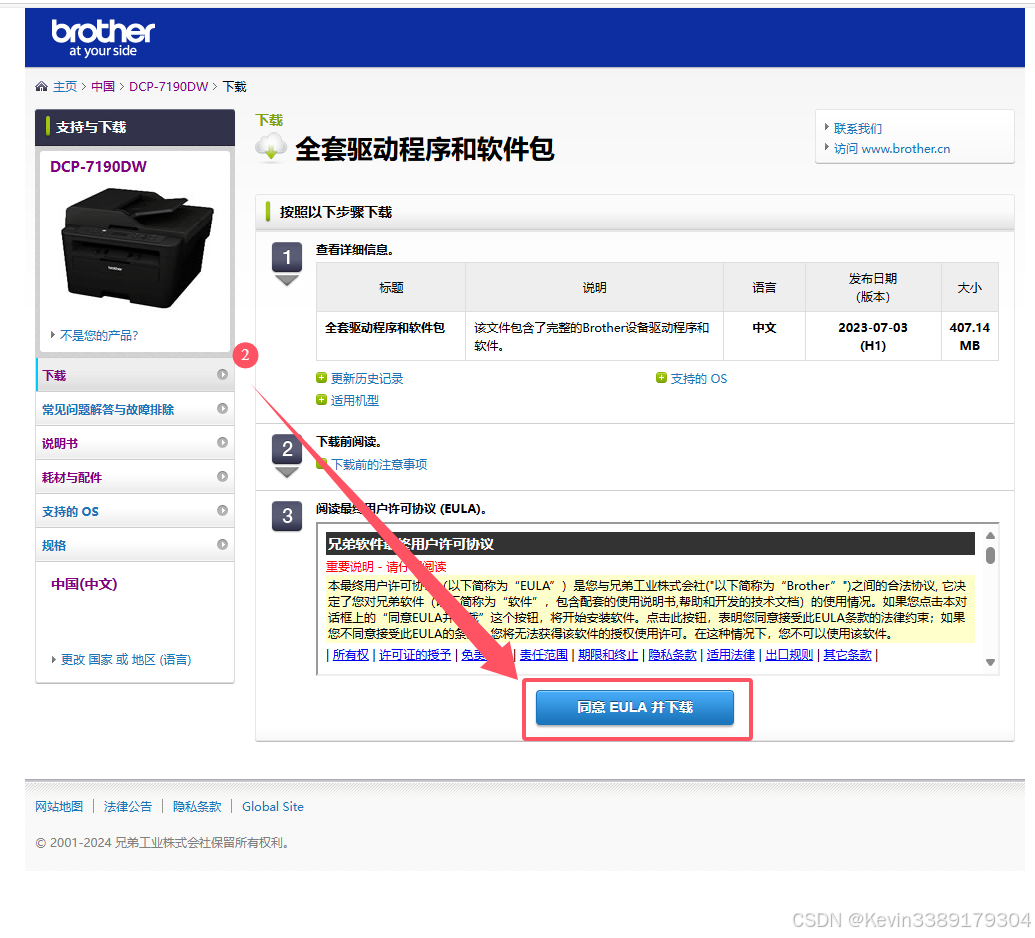Click green plus icon beside 支持的 OS
The height and width of the screenshot is (938, 1035).
coord(661,378)
